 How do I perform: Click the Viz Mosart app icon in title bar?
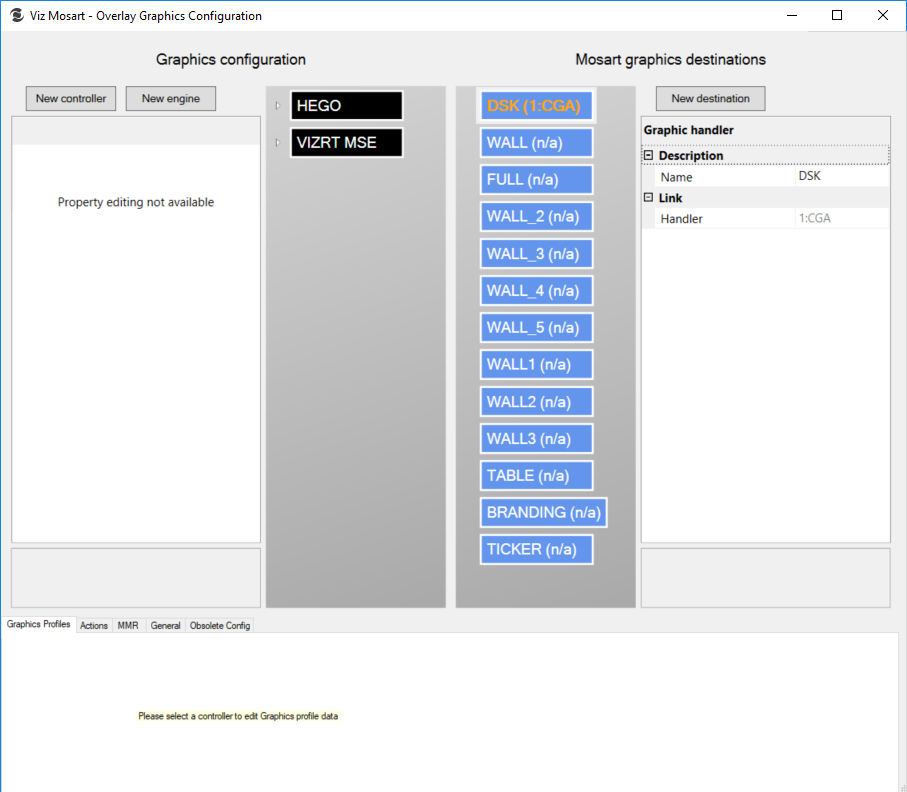click(16, 16)
